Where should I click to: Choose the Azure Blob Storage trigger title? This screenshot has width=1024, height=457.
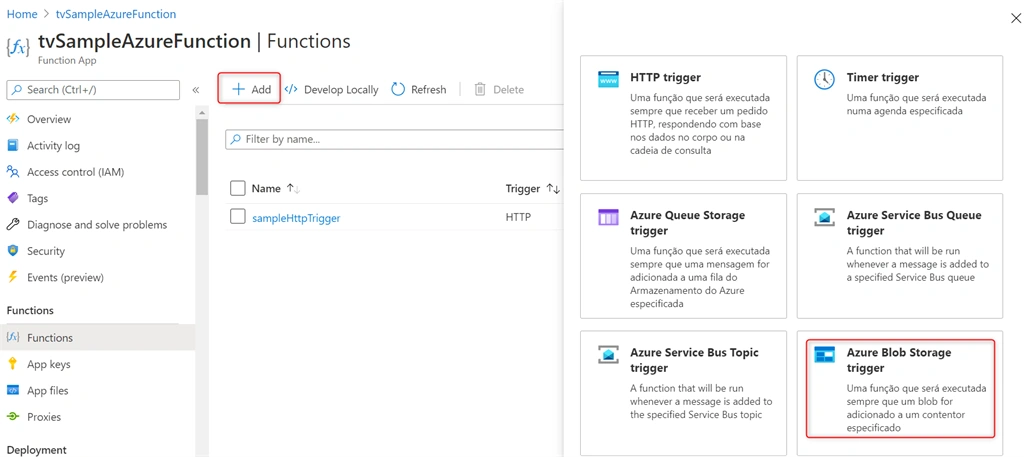(x=899, y=360)
